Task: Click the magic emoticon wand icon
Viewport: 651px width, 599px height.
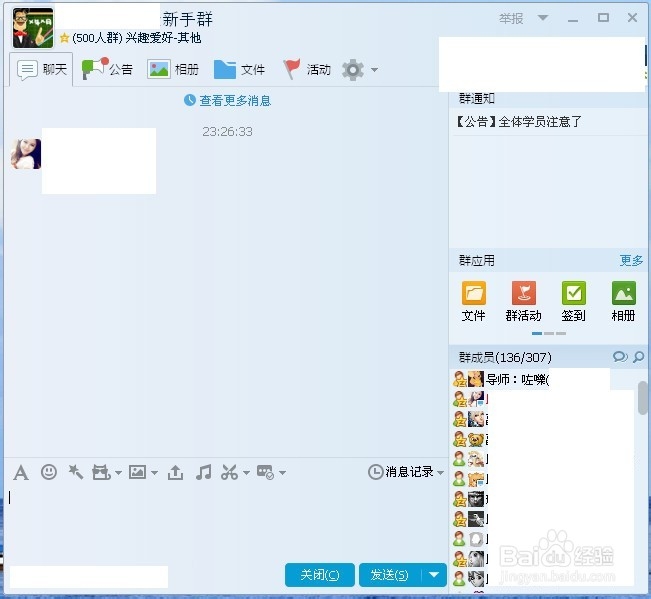Action: [x=76, y=472]
